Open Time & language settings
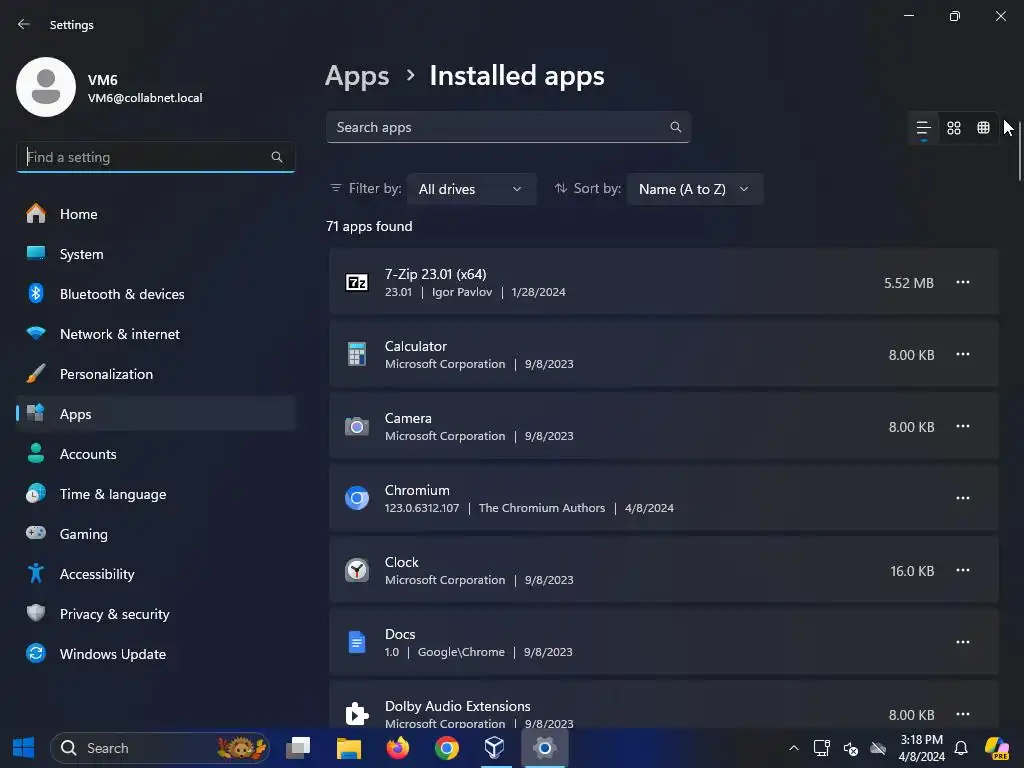The height and width of the screenshot is (768, 1024). [156, 494]
